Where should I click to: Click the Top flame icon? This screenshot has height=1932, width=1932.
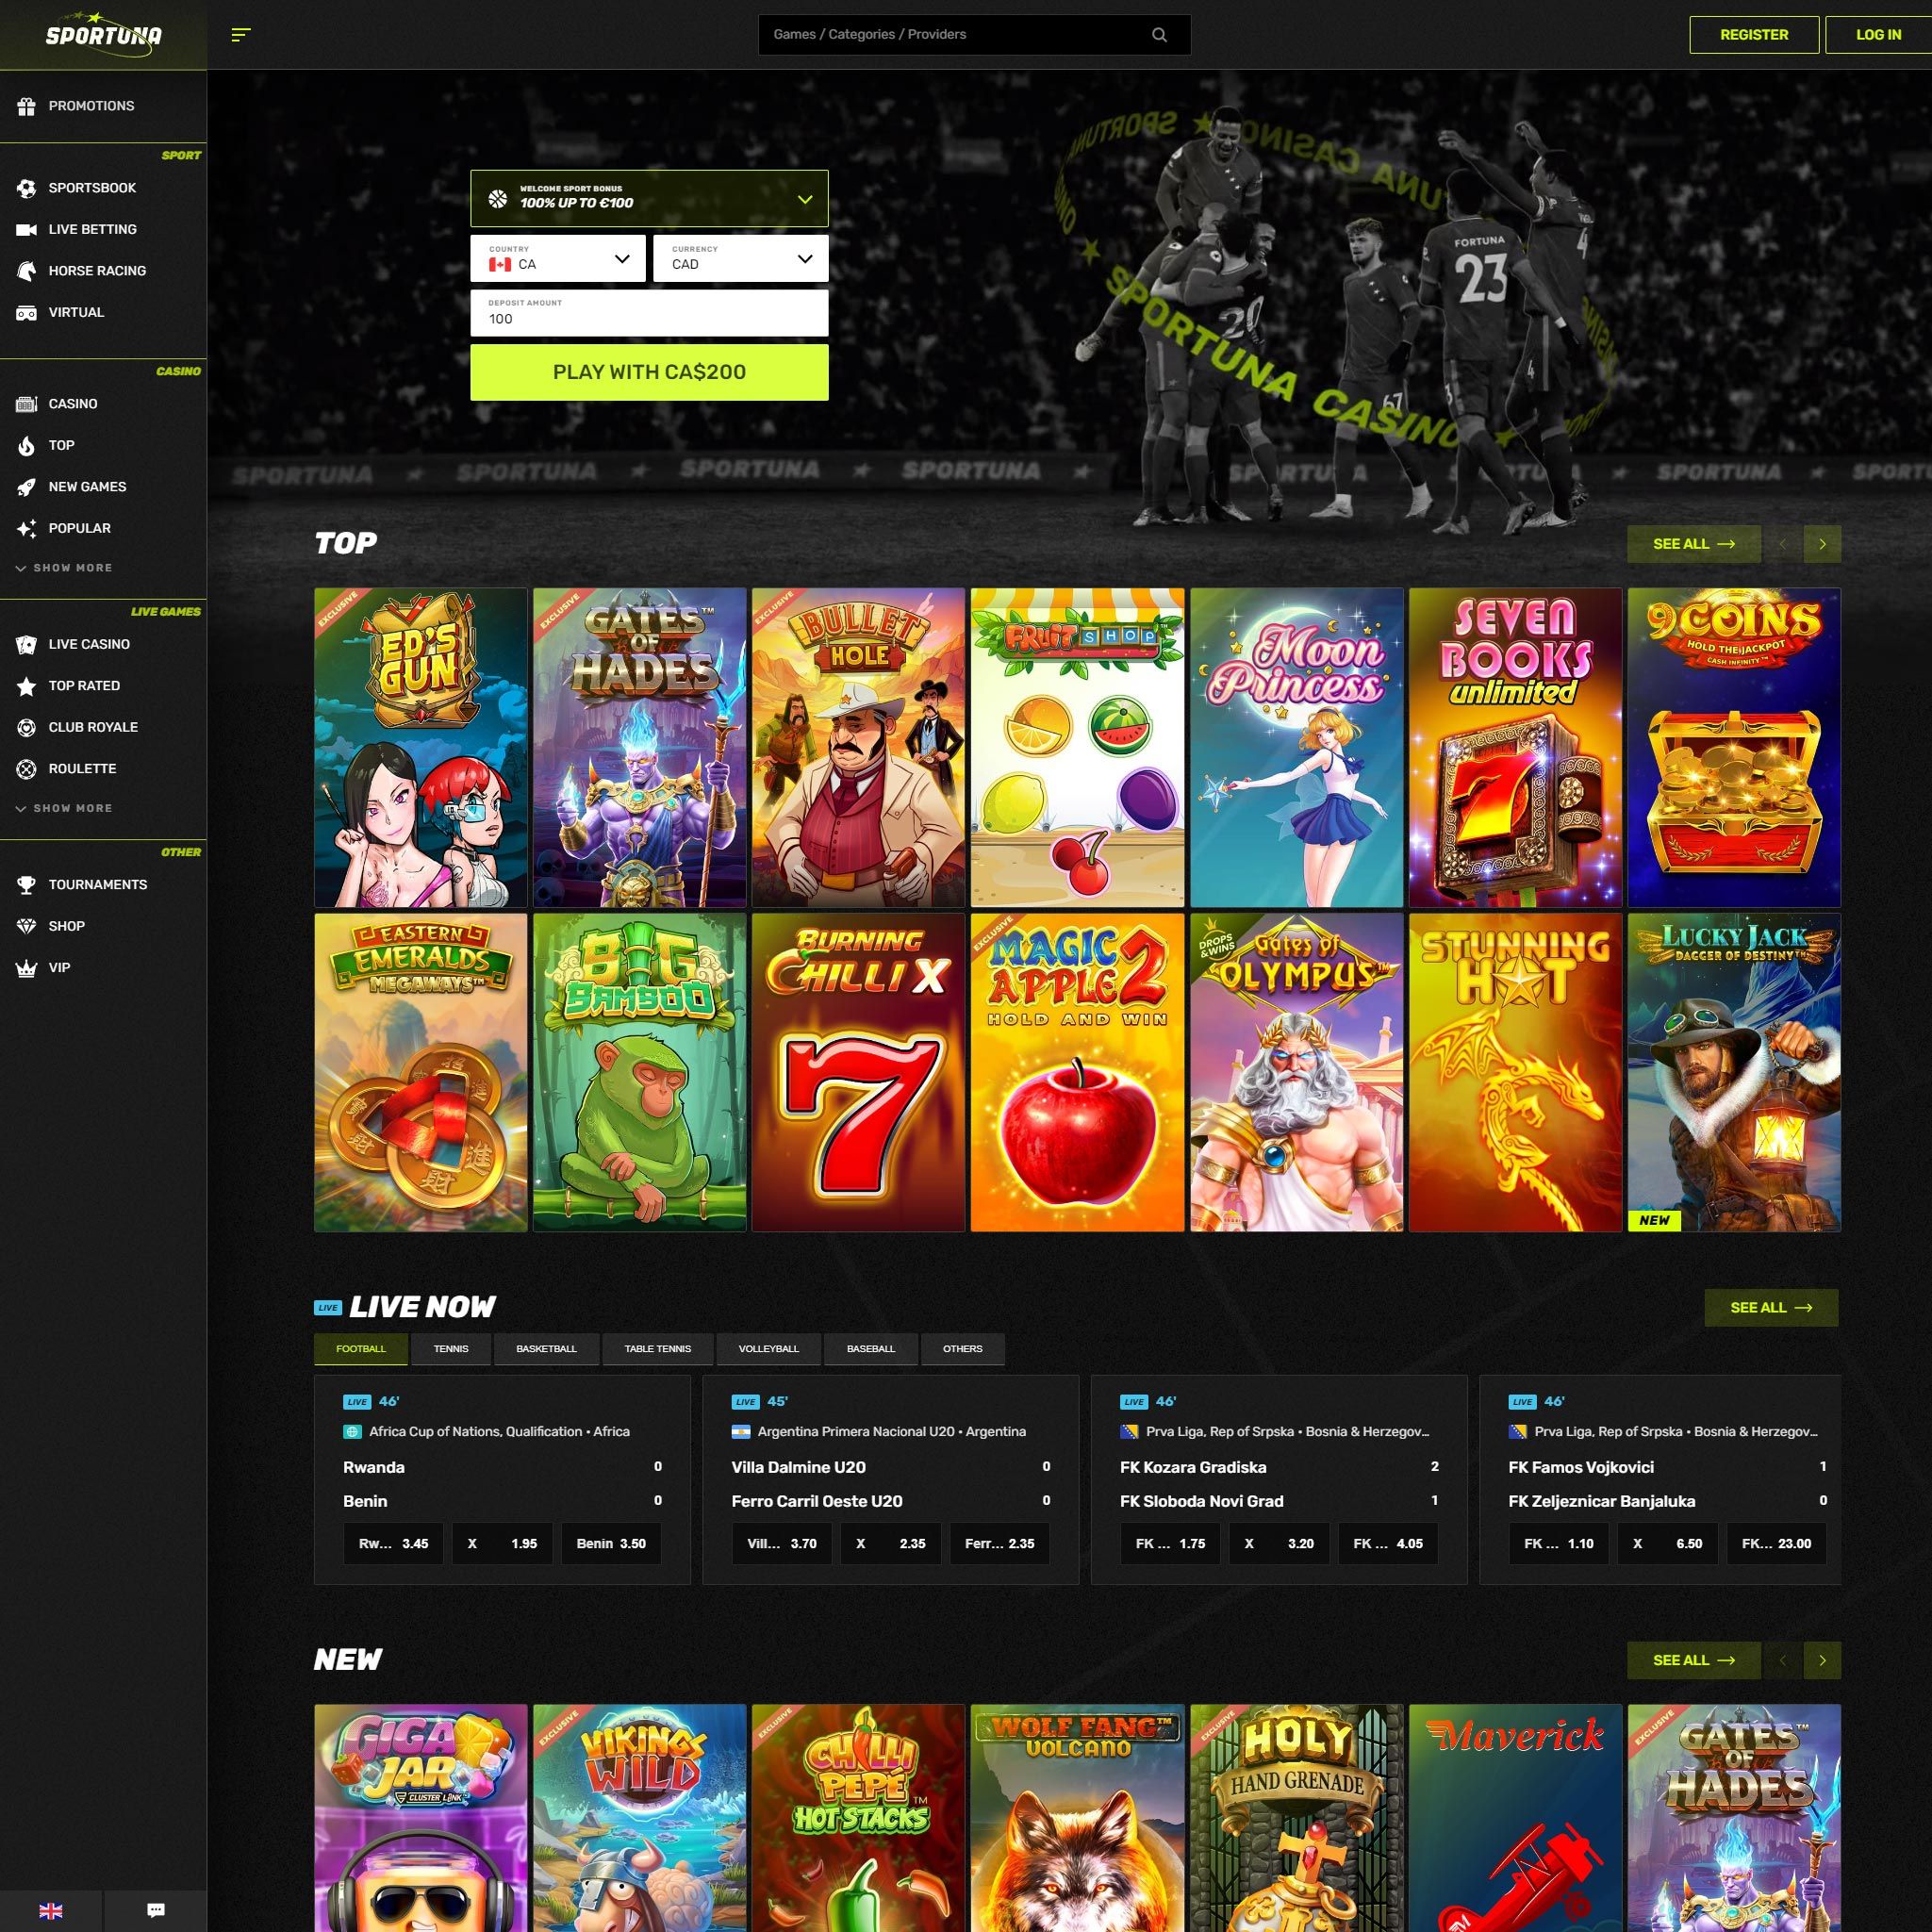(27, 445)
